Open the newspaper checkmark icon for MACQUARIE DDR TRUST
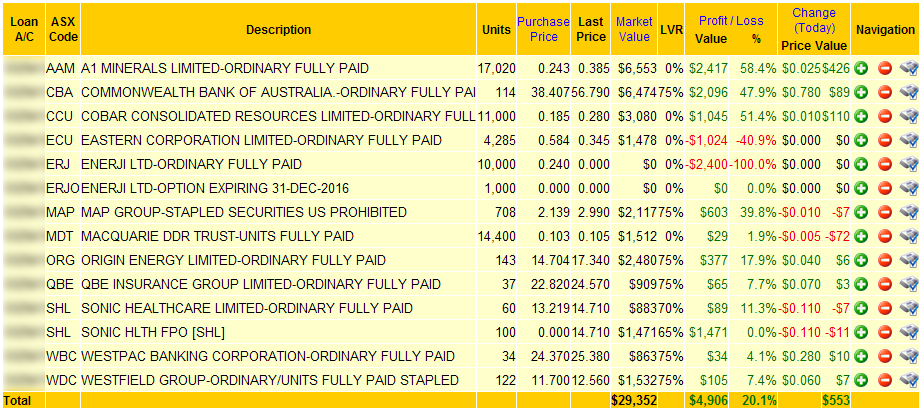 click(908, 236)
